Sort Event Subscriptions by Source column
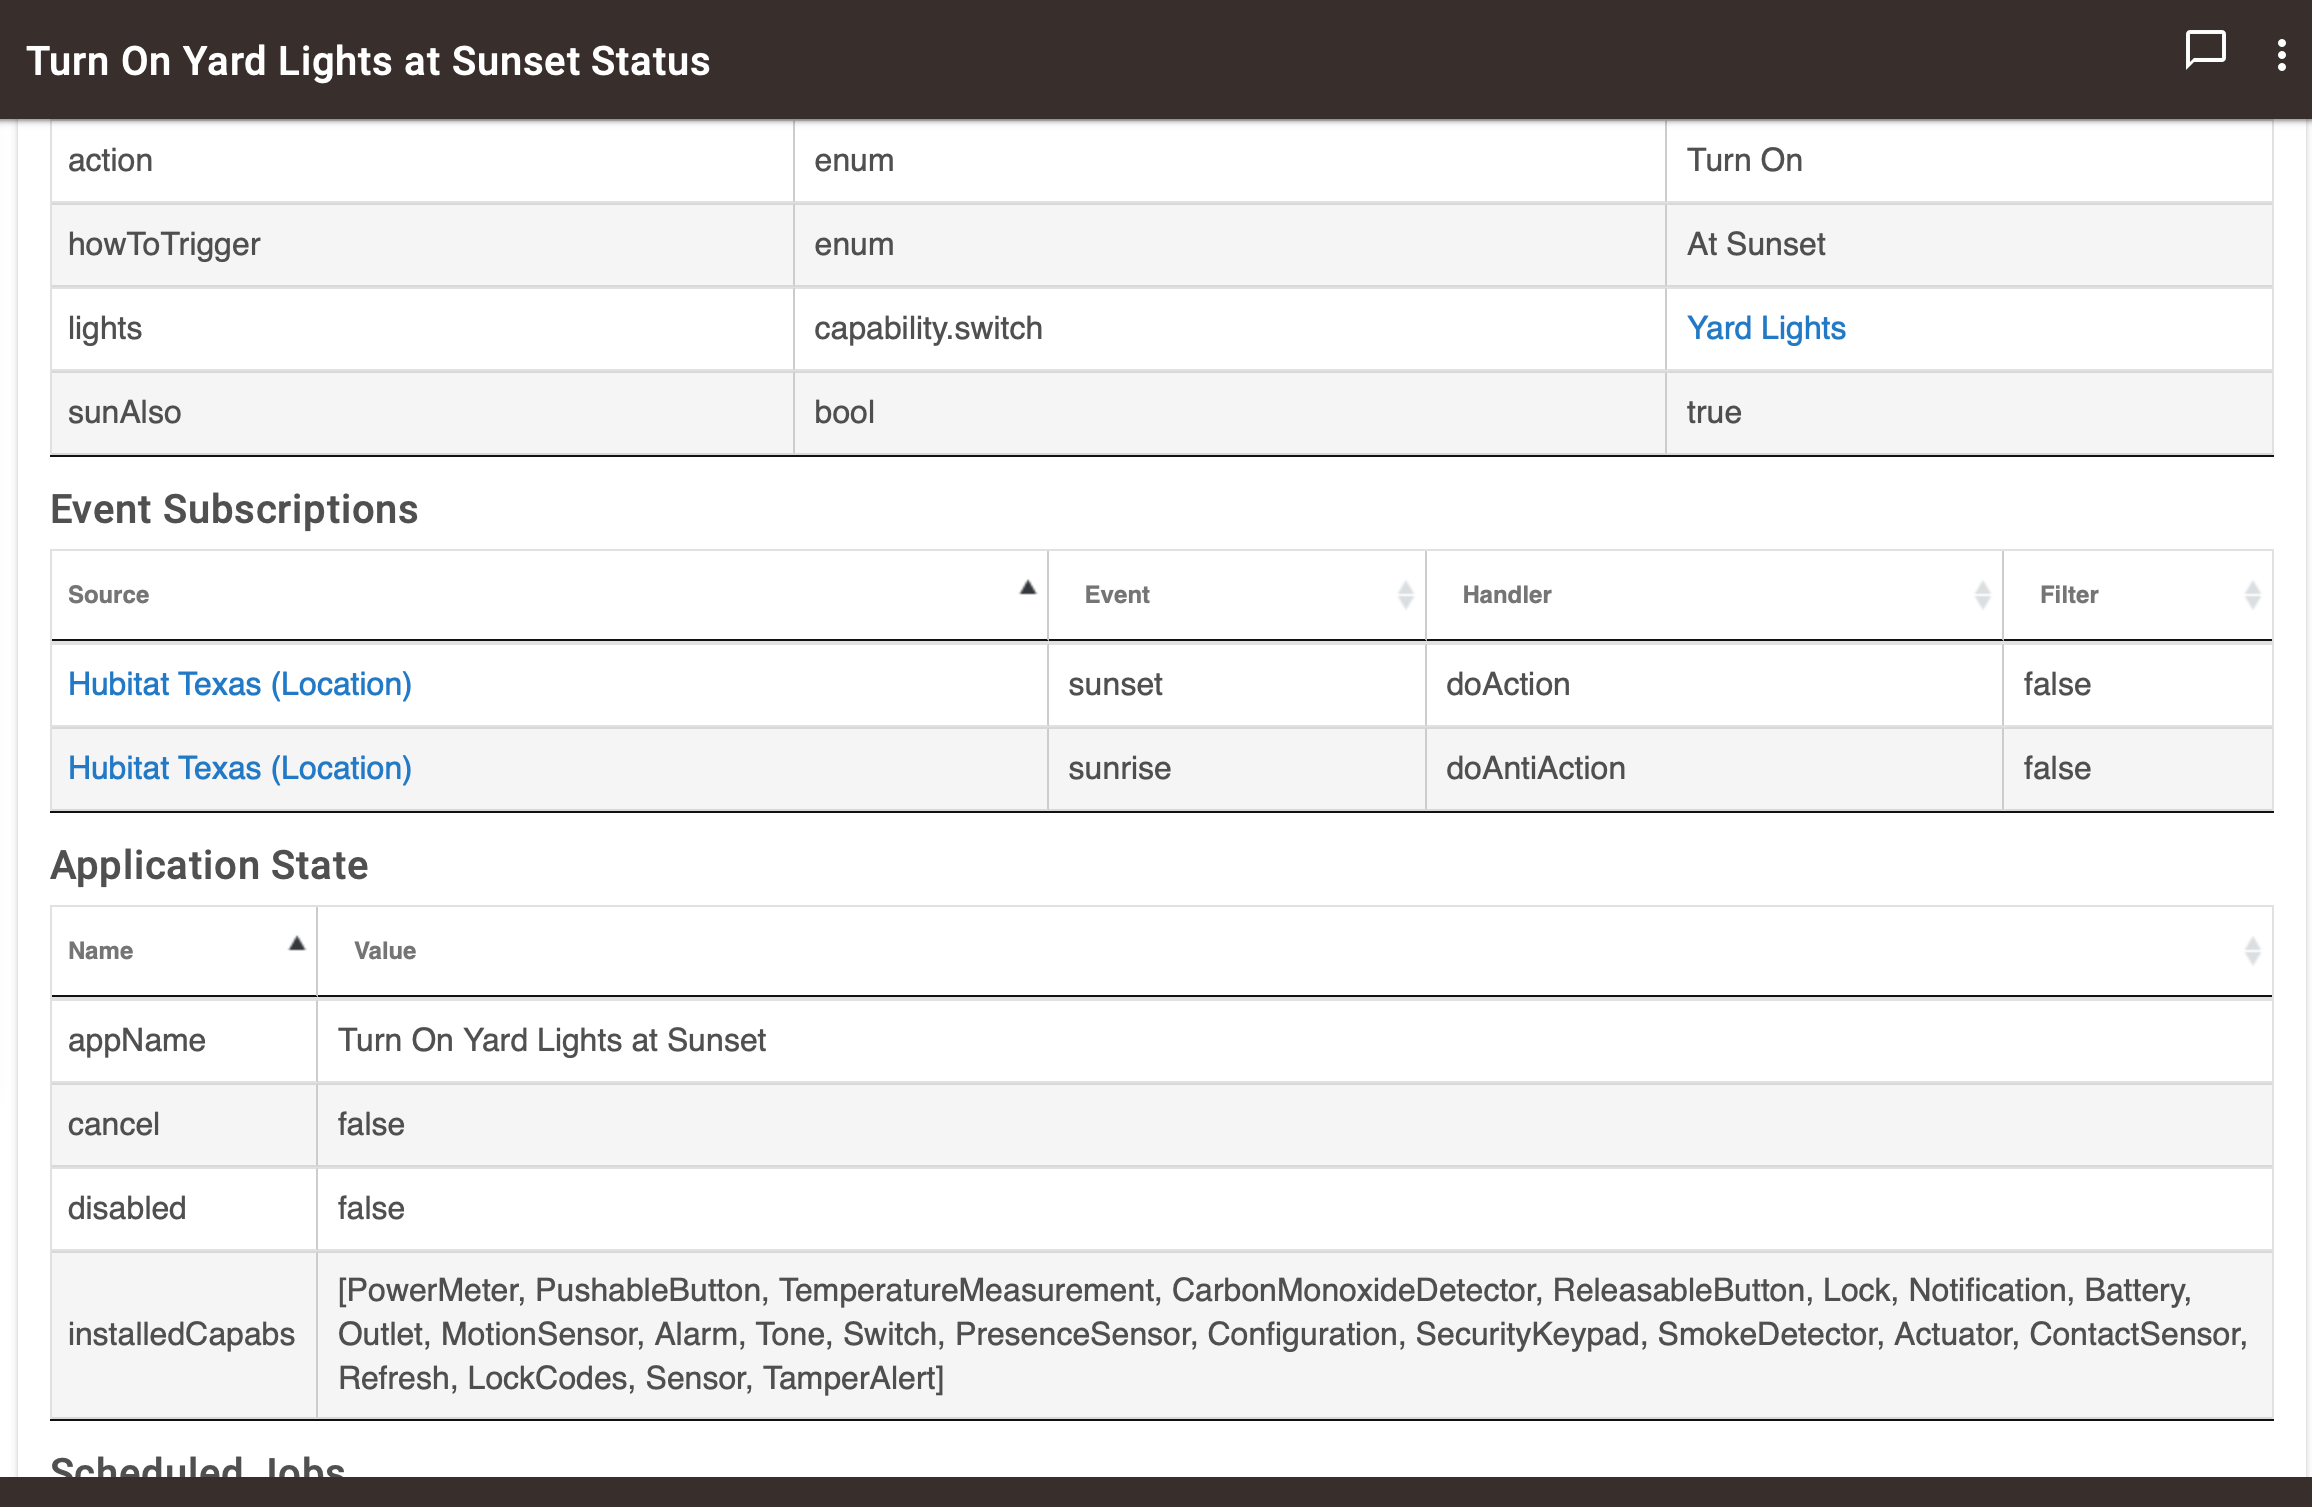 point(549,595)
